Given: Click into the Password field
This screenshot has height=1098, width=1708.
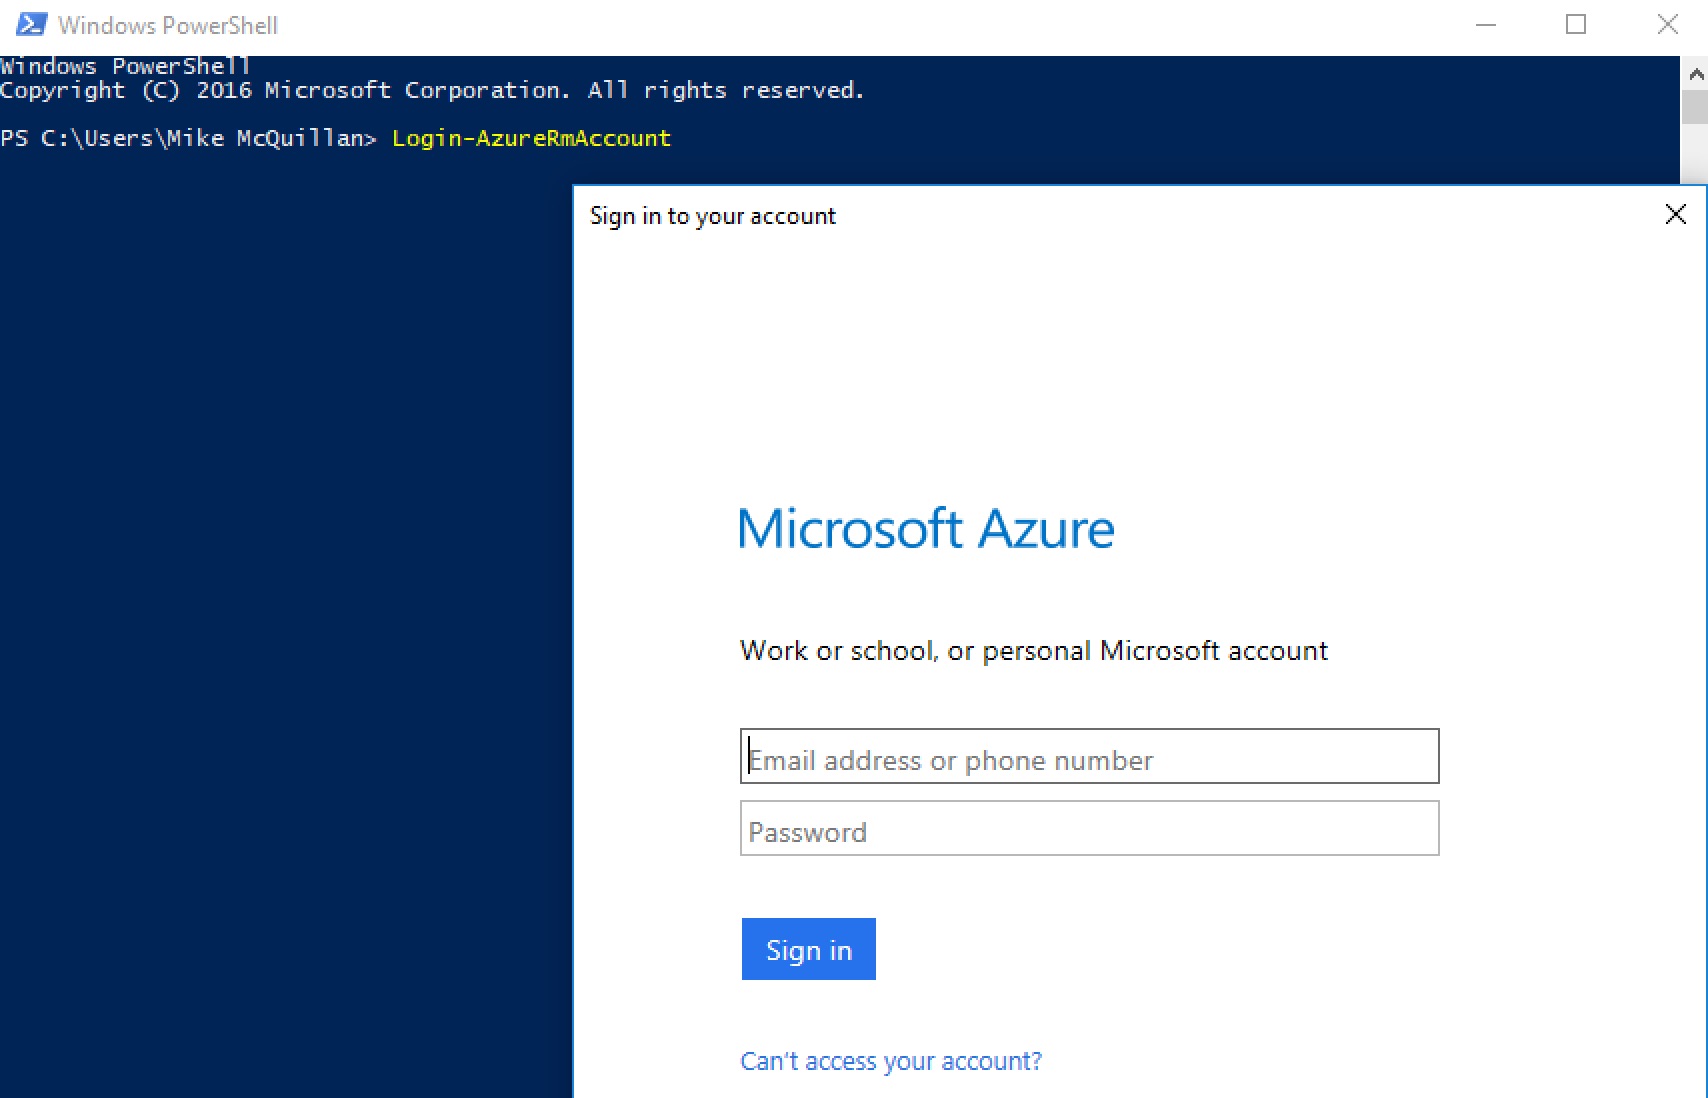Looking at the screenshot, I should [x=1089, y=829].
